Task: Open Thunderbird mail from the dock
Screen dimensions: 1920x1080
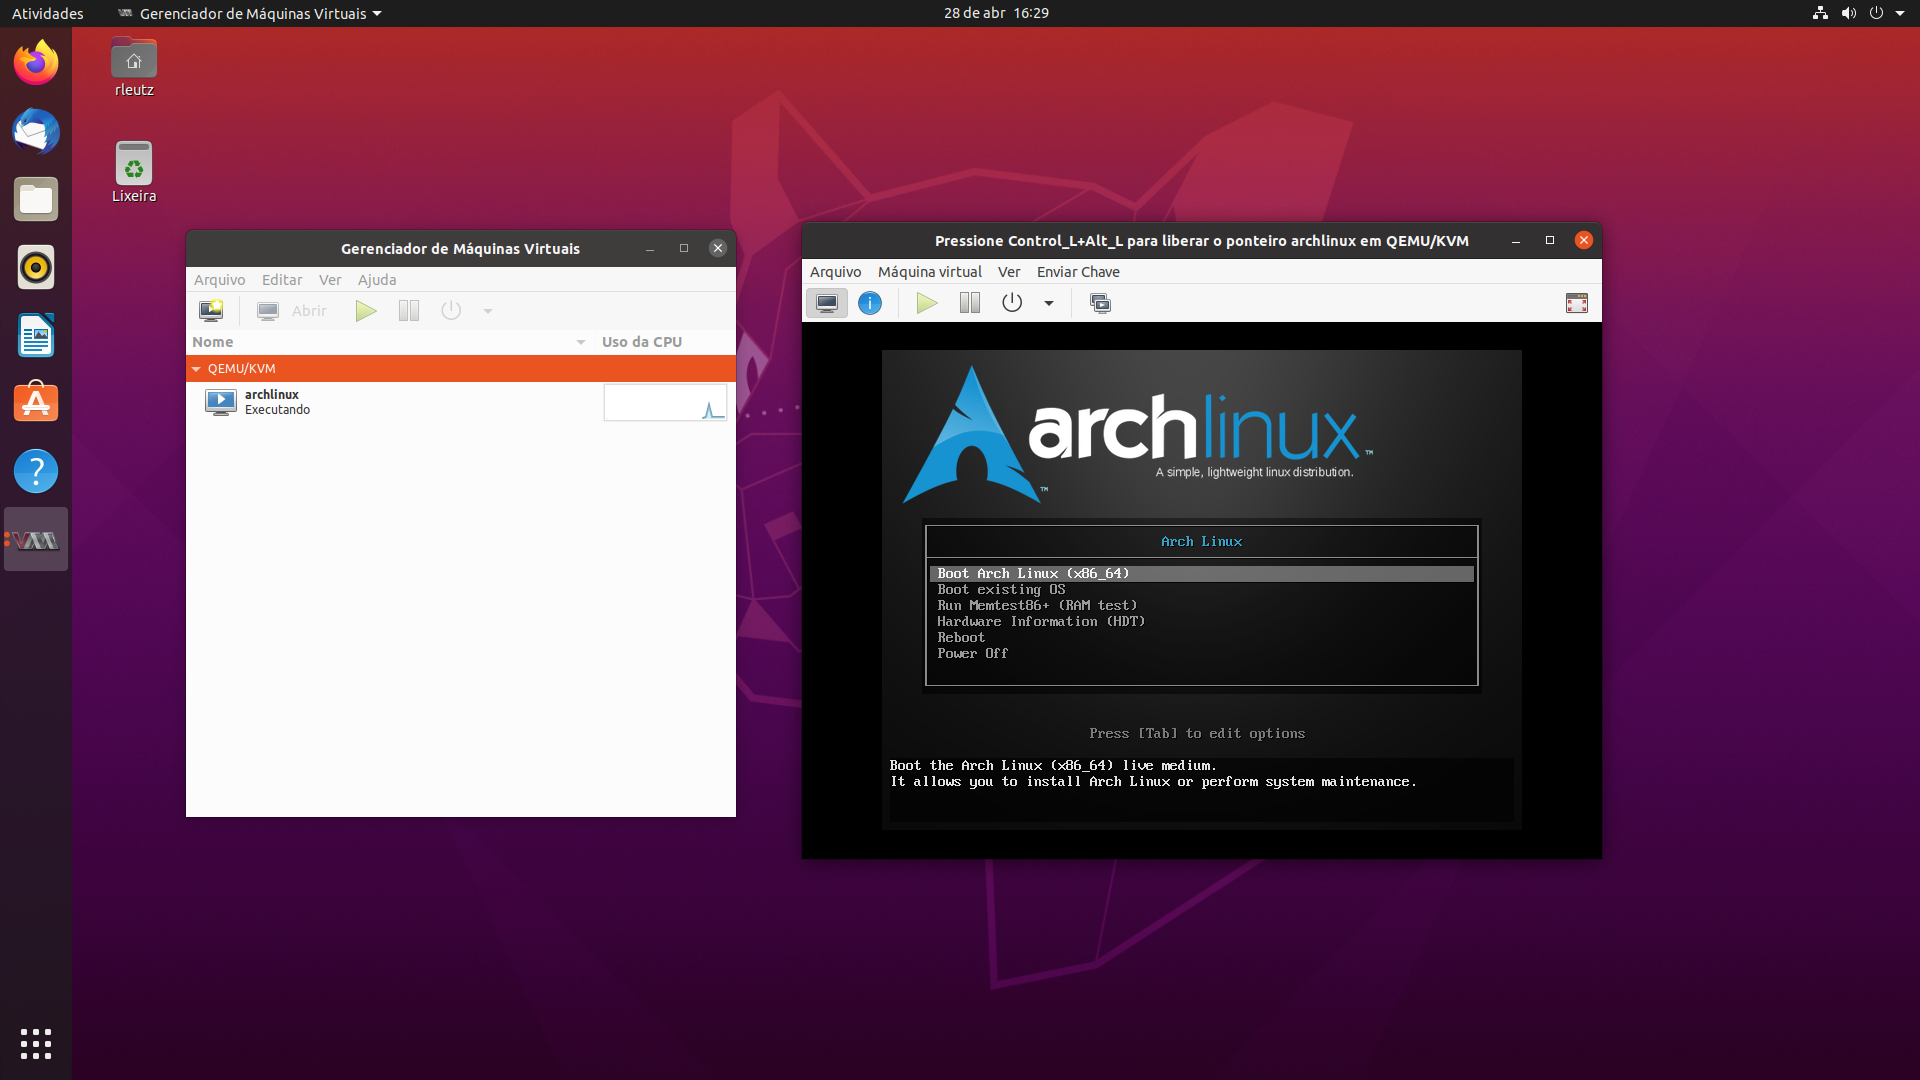Action: click(x=36, y=131)
